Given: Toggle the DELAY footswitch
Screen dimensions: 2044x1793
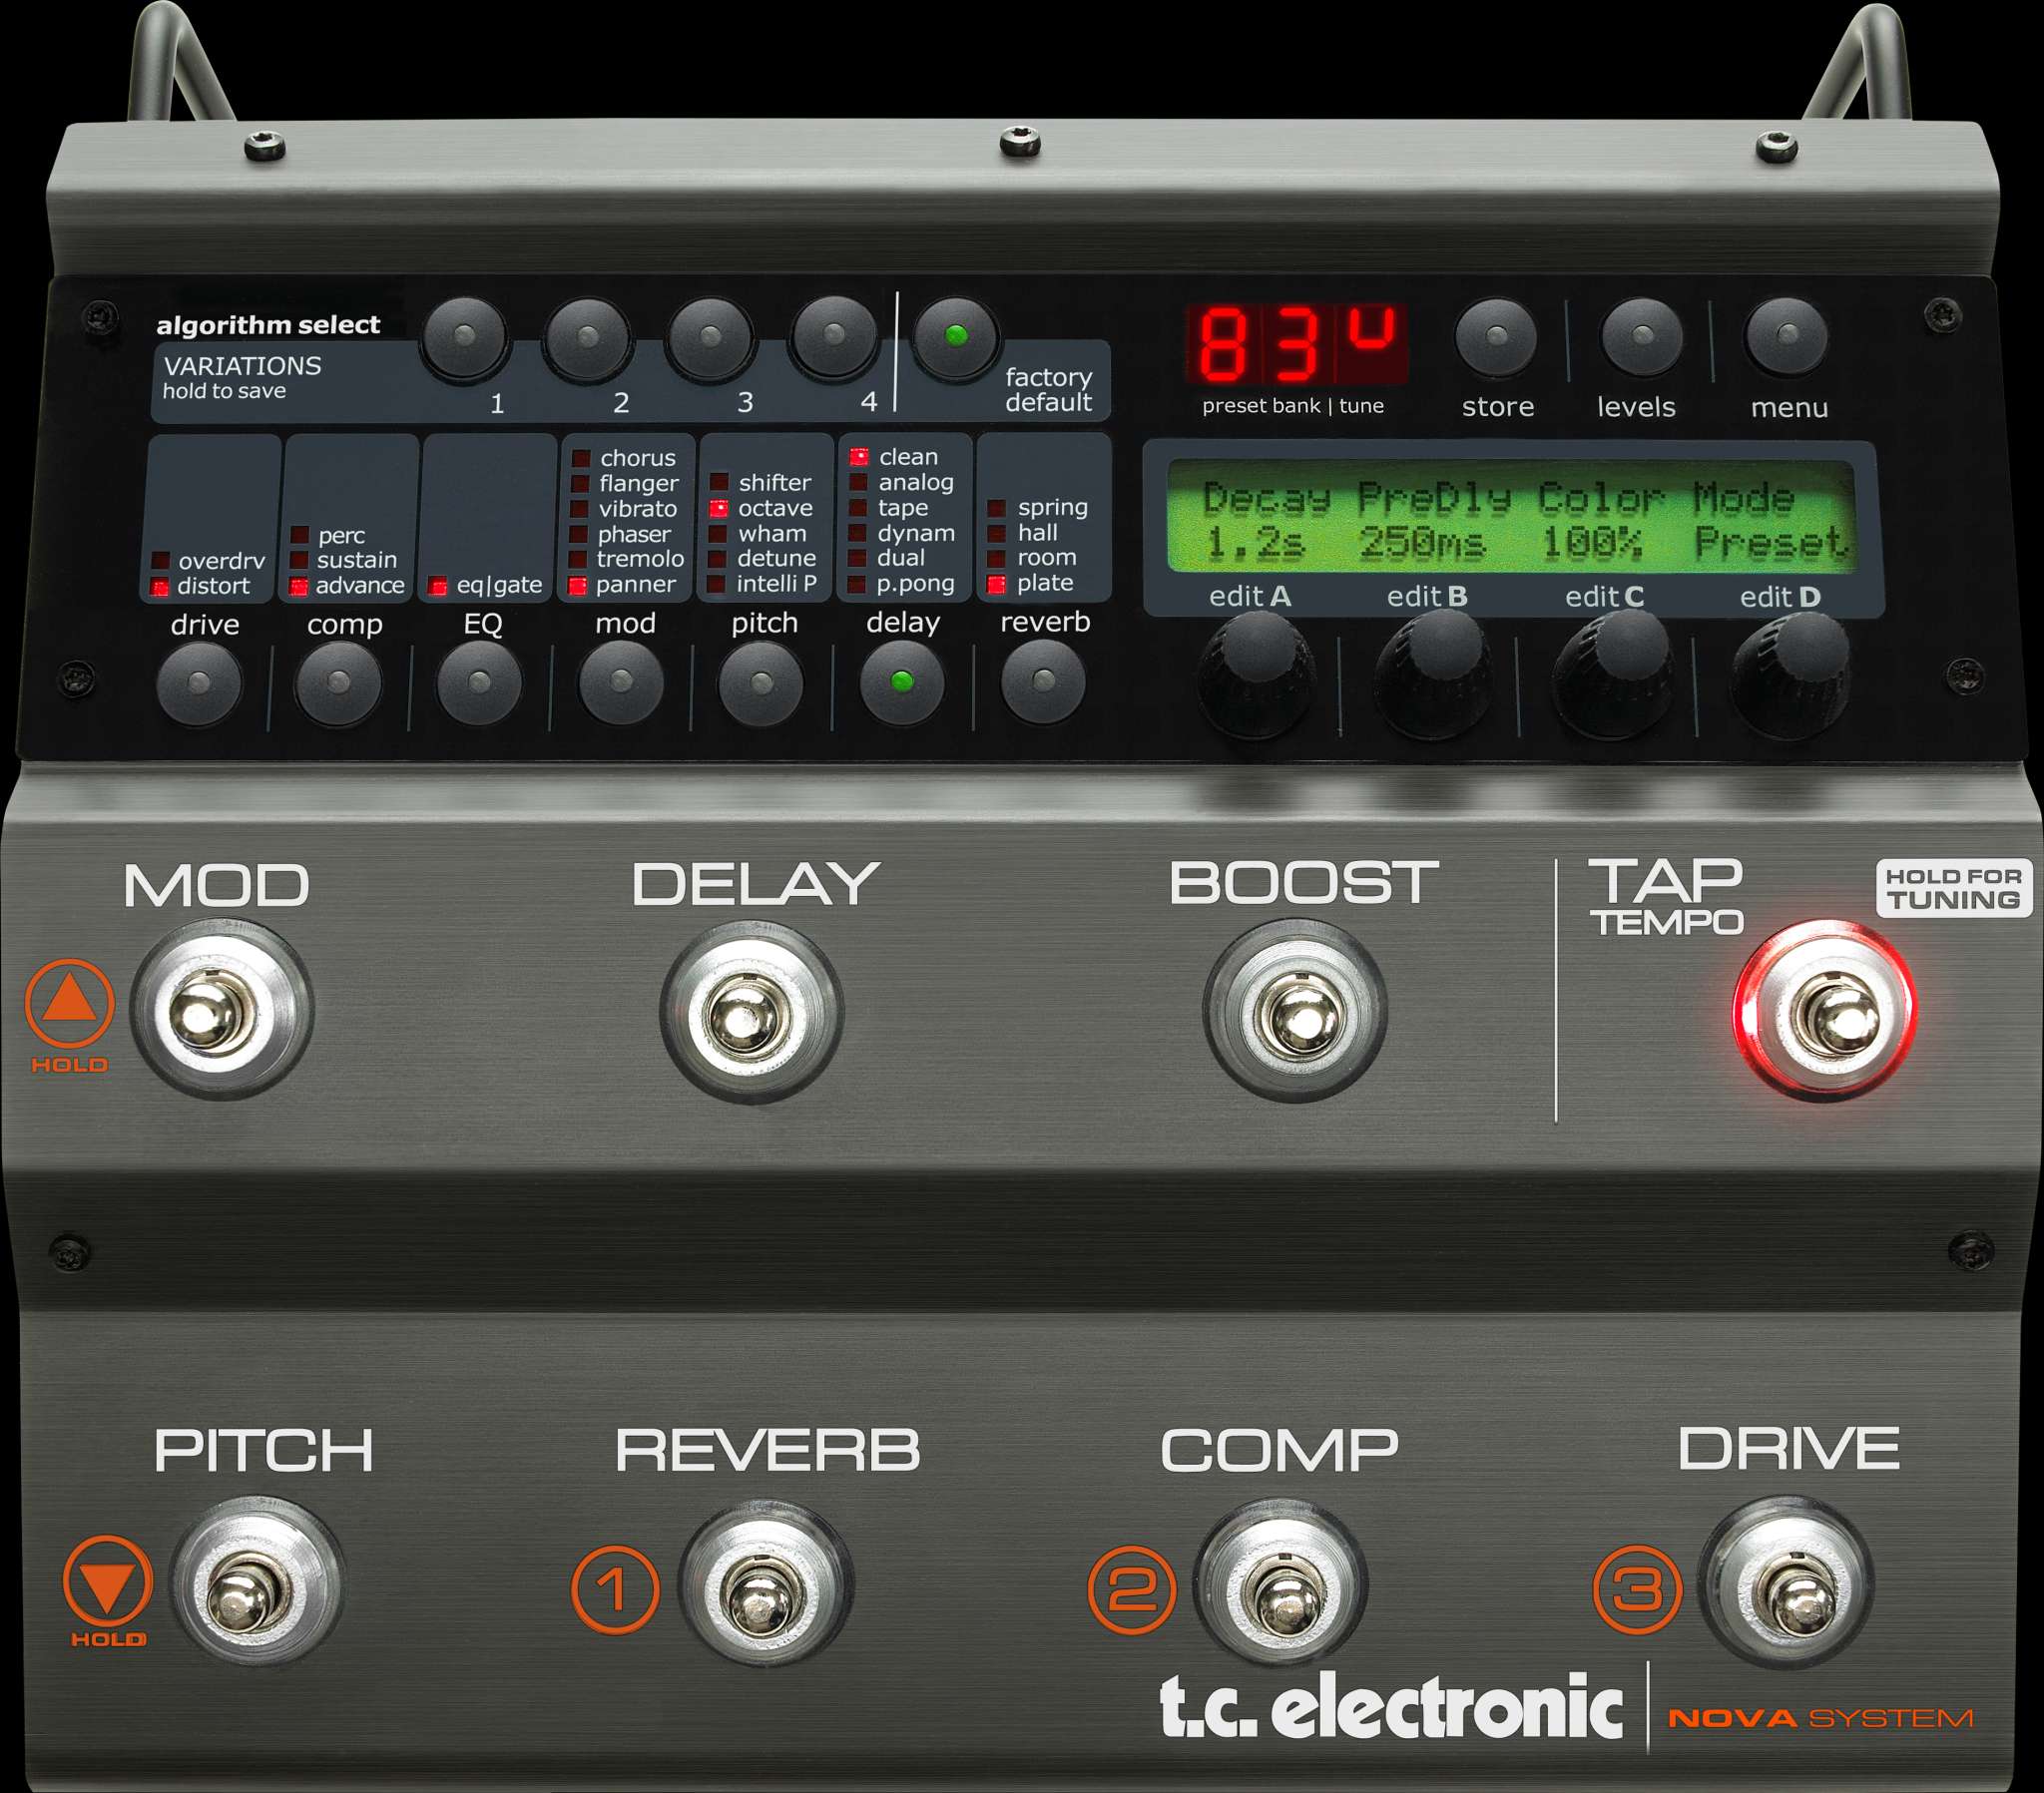Looking at the screenshot, I should [751, 1013].
